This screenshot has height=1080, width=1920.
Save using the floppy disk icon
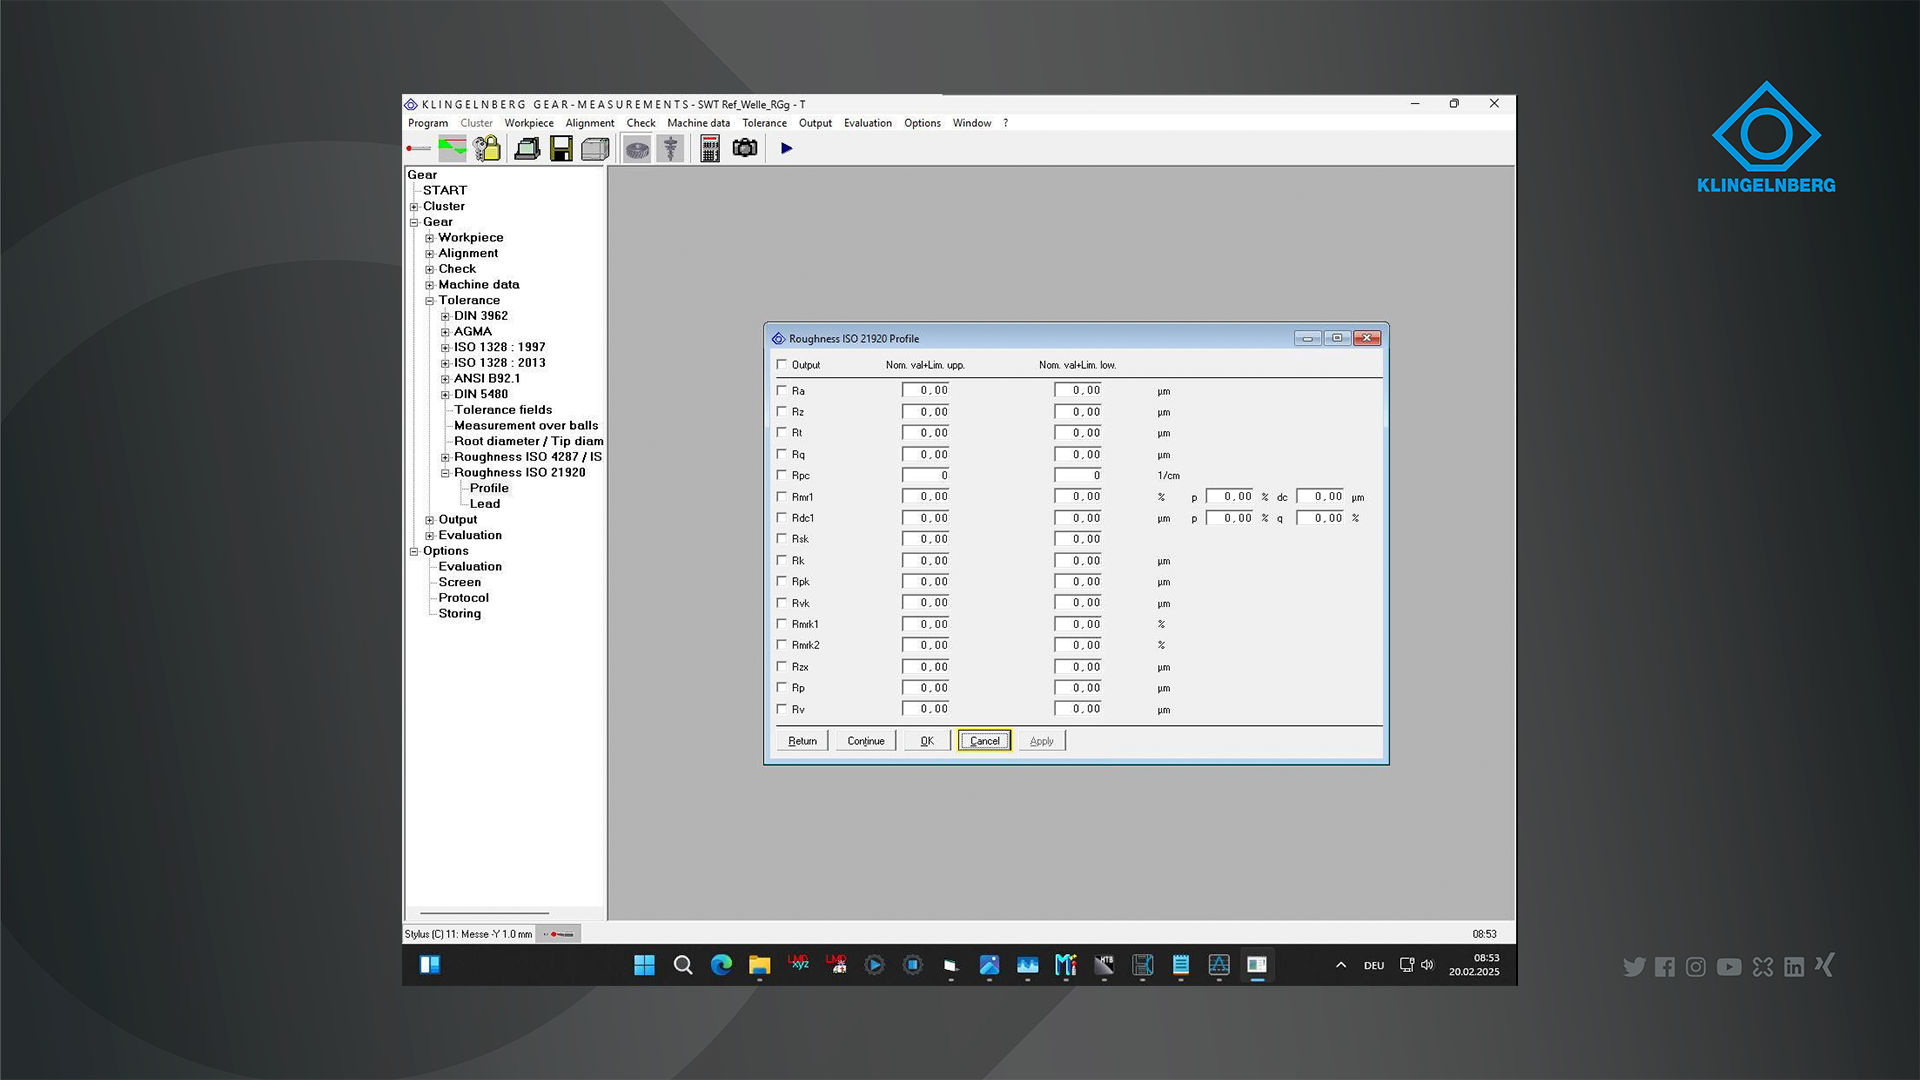(561, 149)
